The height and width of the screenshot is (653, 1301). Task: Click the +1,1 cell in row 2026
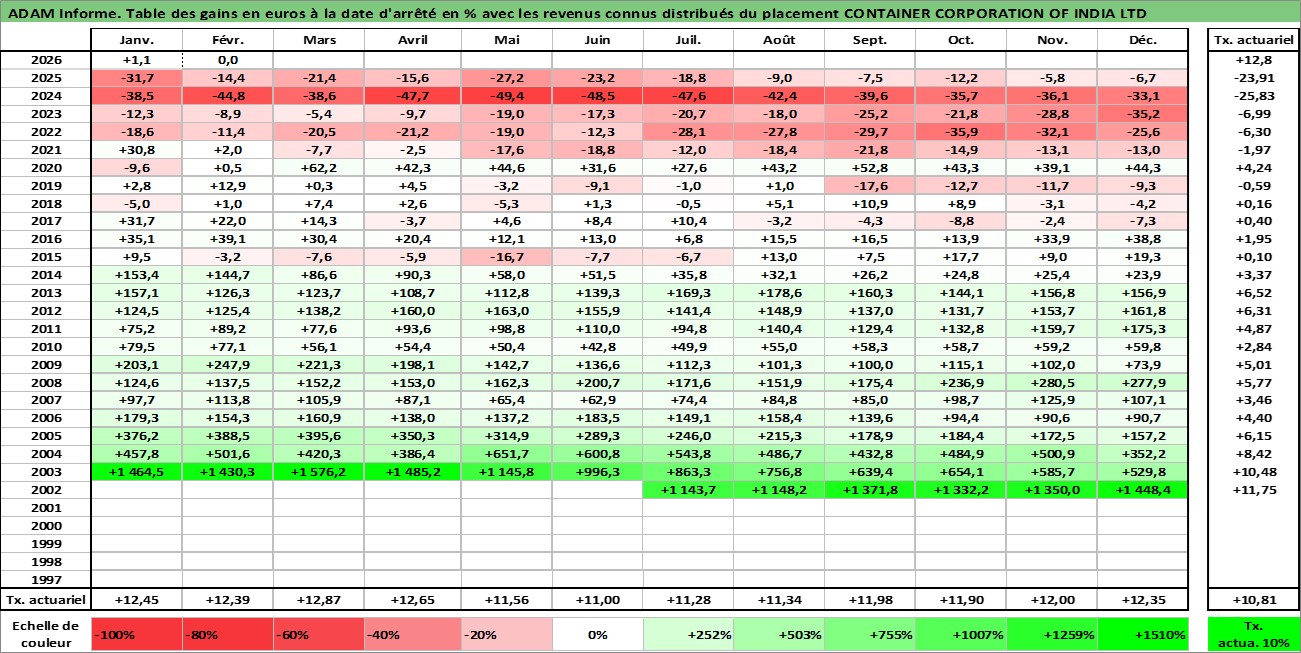click(136, 60)
